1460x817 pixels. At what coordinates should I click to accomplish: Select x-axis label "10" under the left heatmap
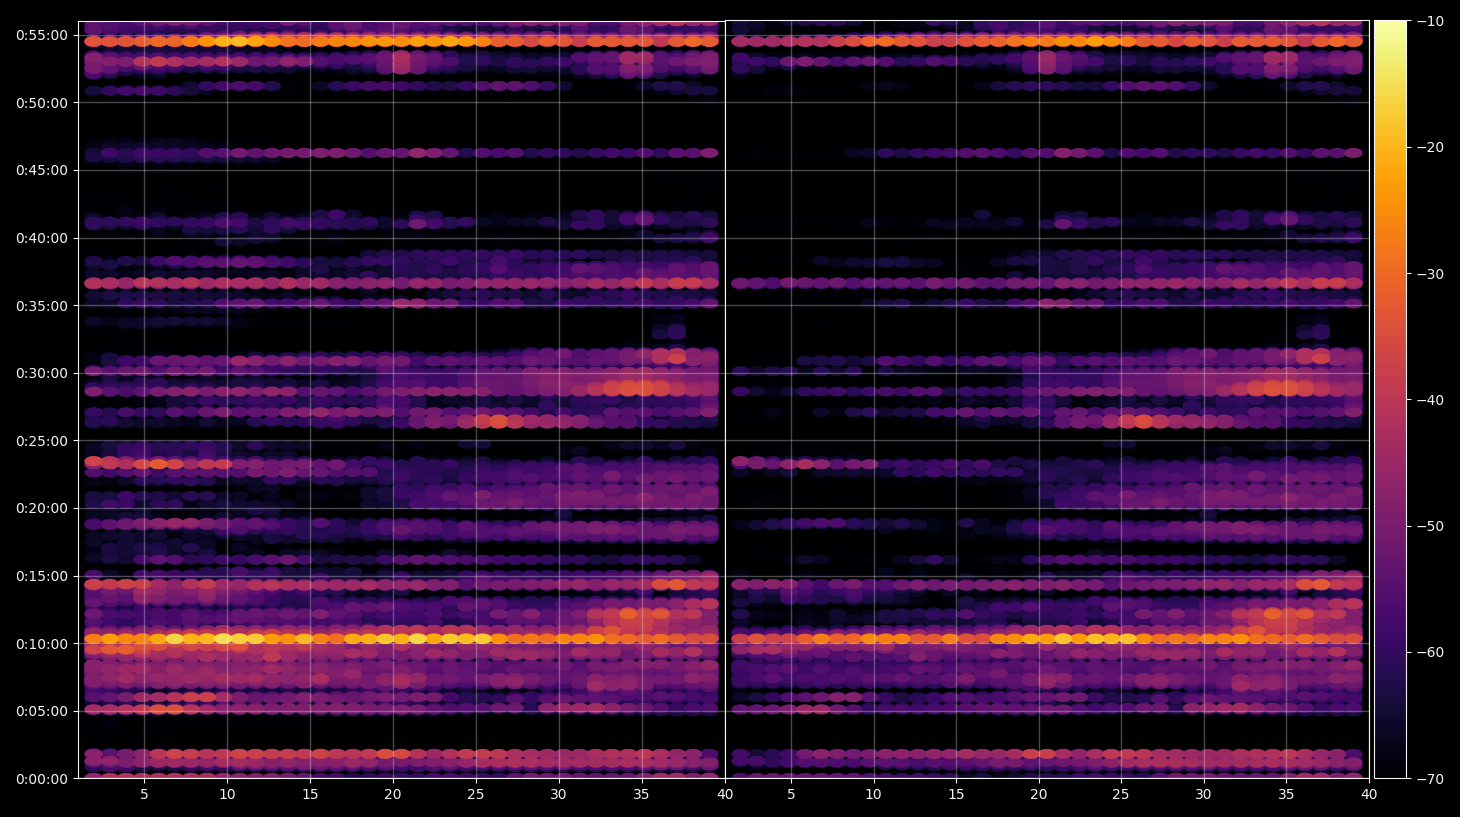point(227,795)
